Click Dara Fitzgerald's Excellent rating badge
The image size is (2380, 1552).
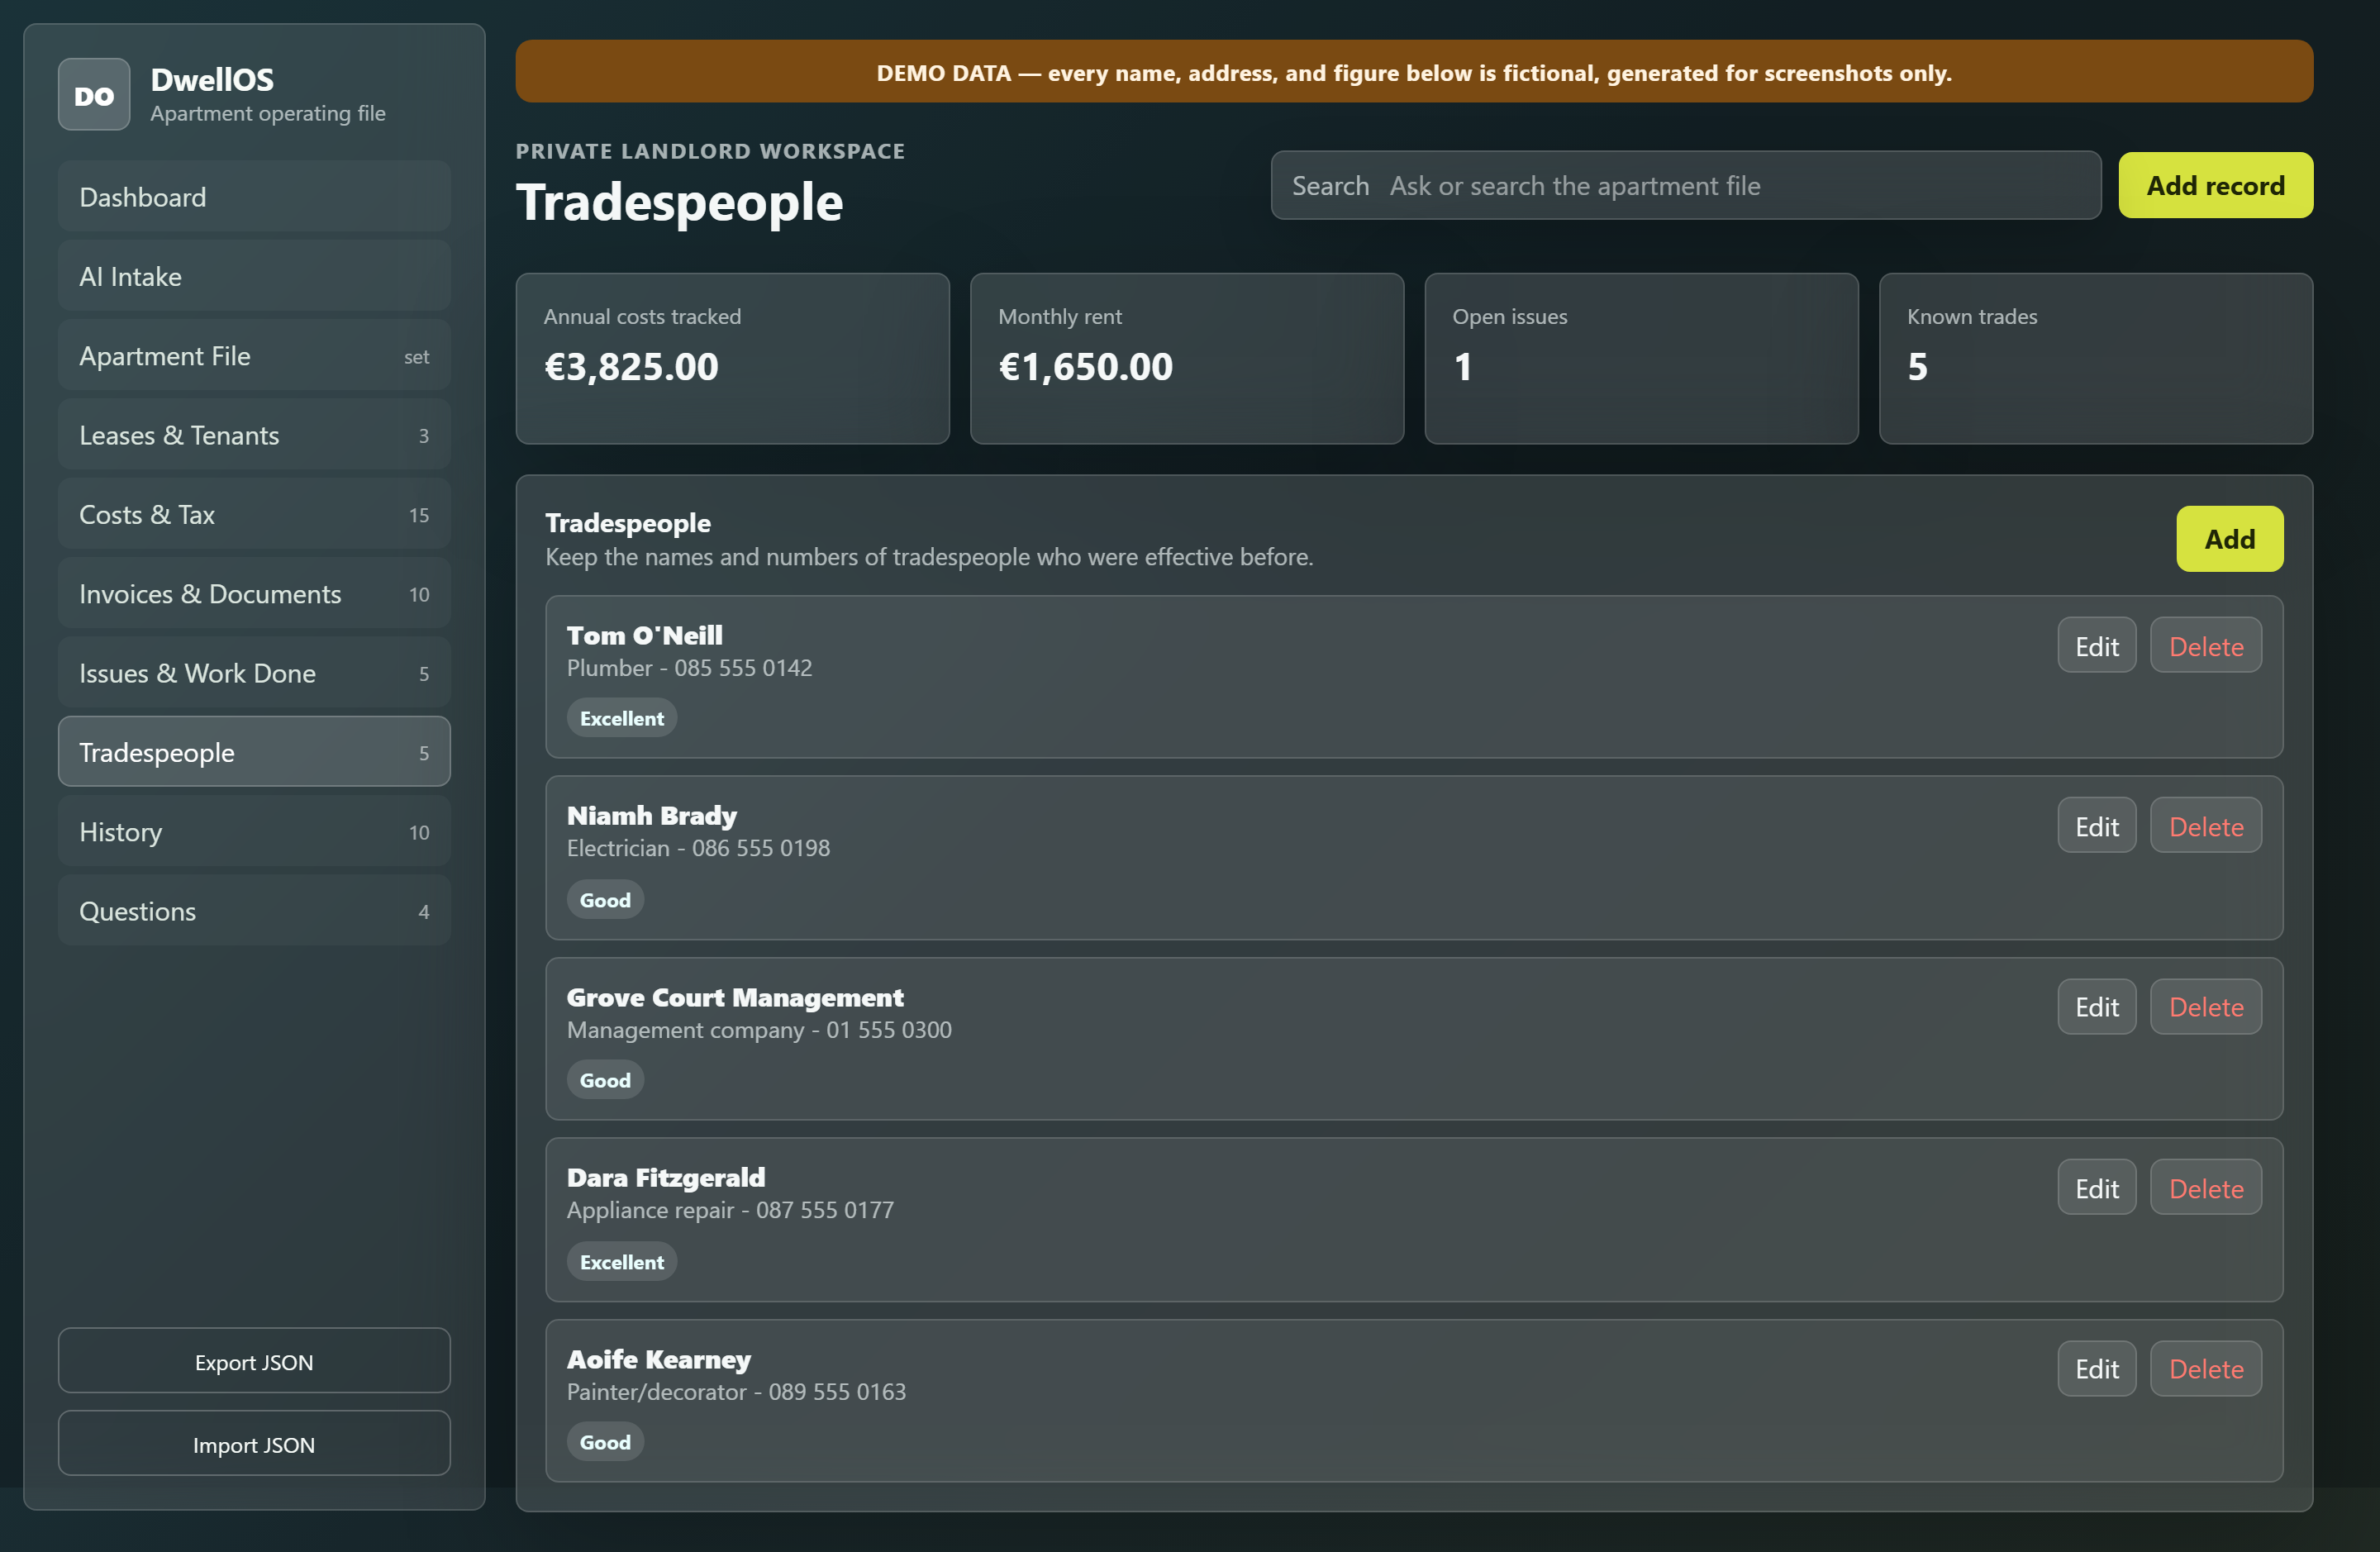coord(622,1262)
